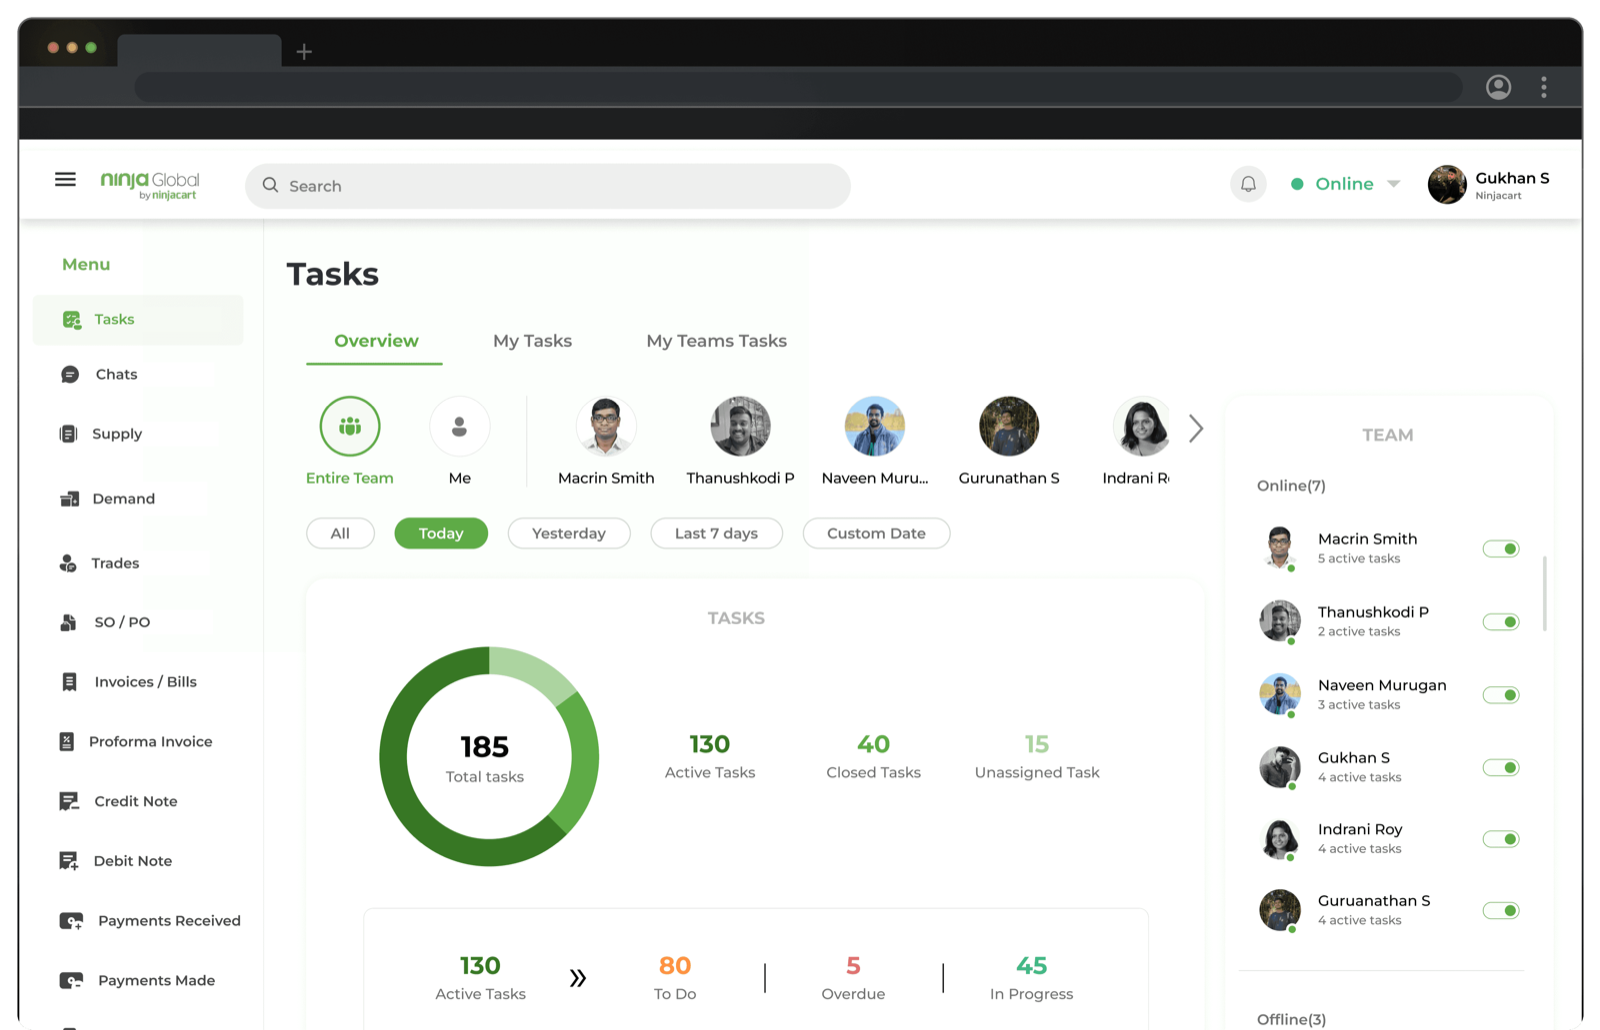Open the hamburger menu icon

click(x=65, y=179)
